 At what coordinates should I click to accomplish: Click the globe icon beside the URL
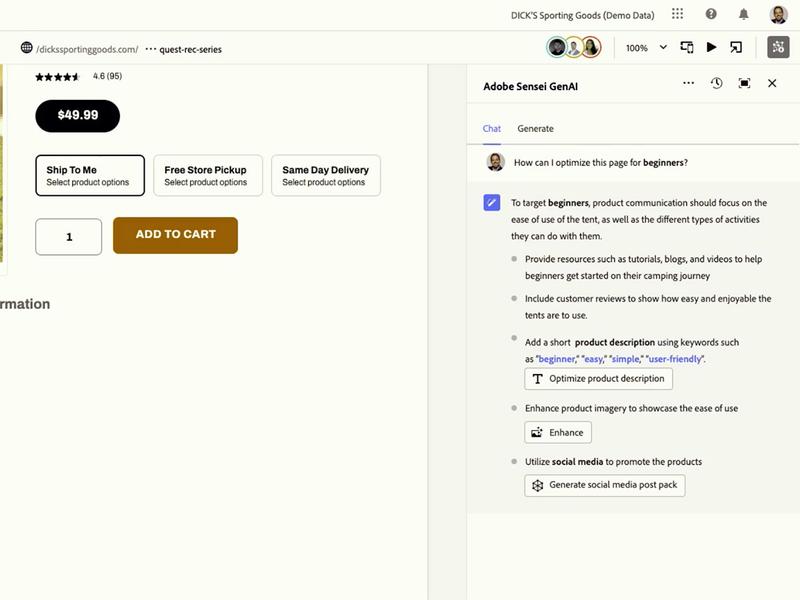coord(27,48)
